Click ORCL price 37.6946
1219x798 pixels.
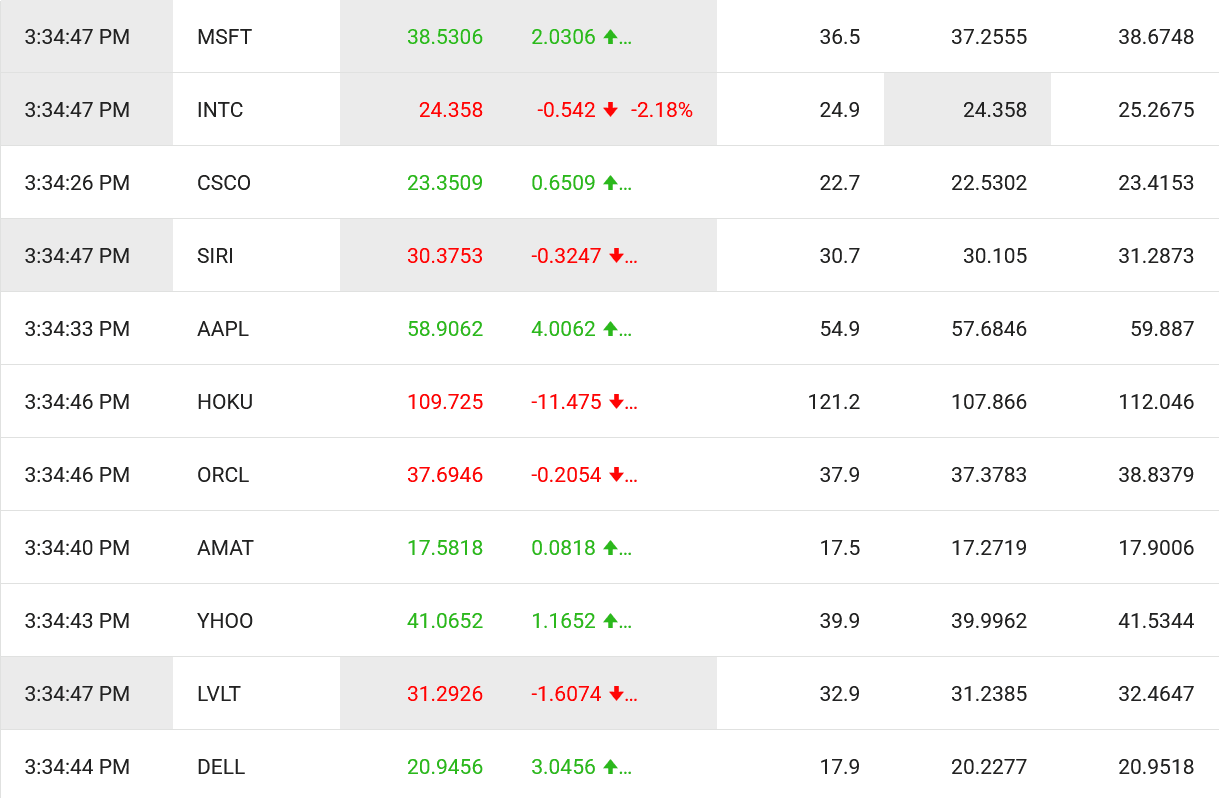(x=445, y=475)
